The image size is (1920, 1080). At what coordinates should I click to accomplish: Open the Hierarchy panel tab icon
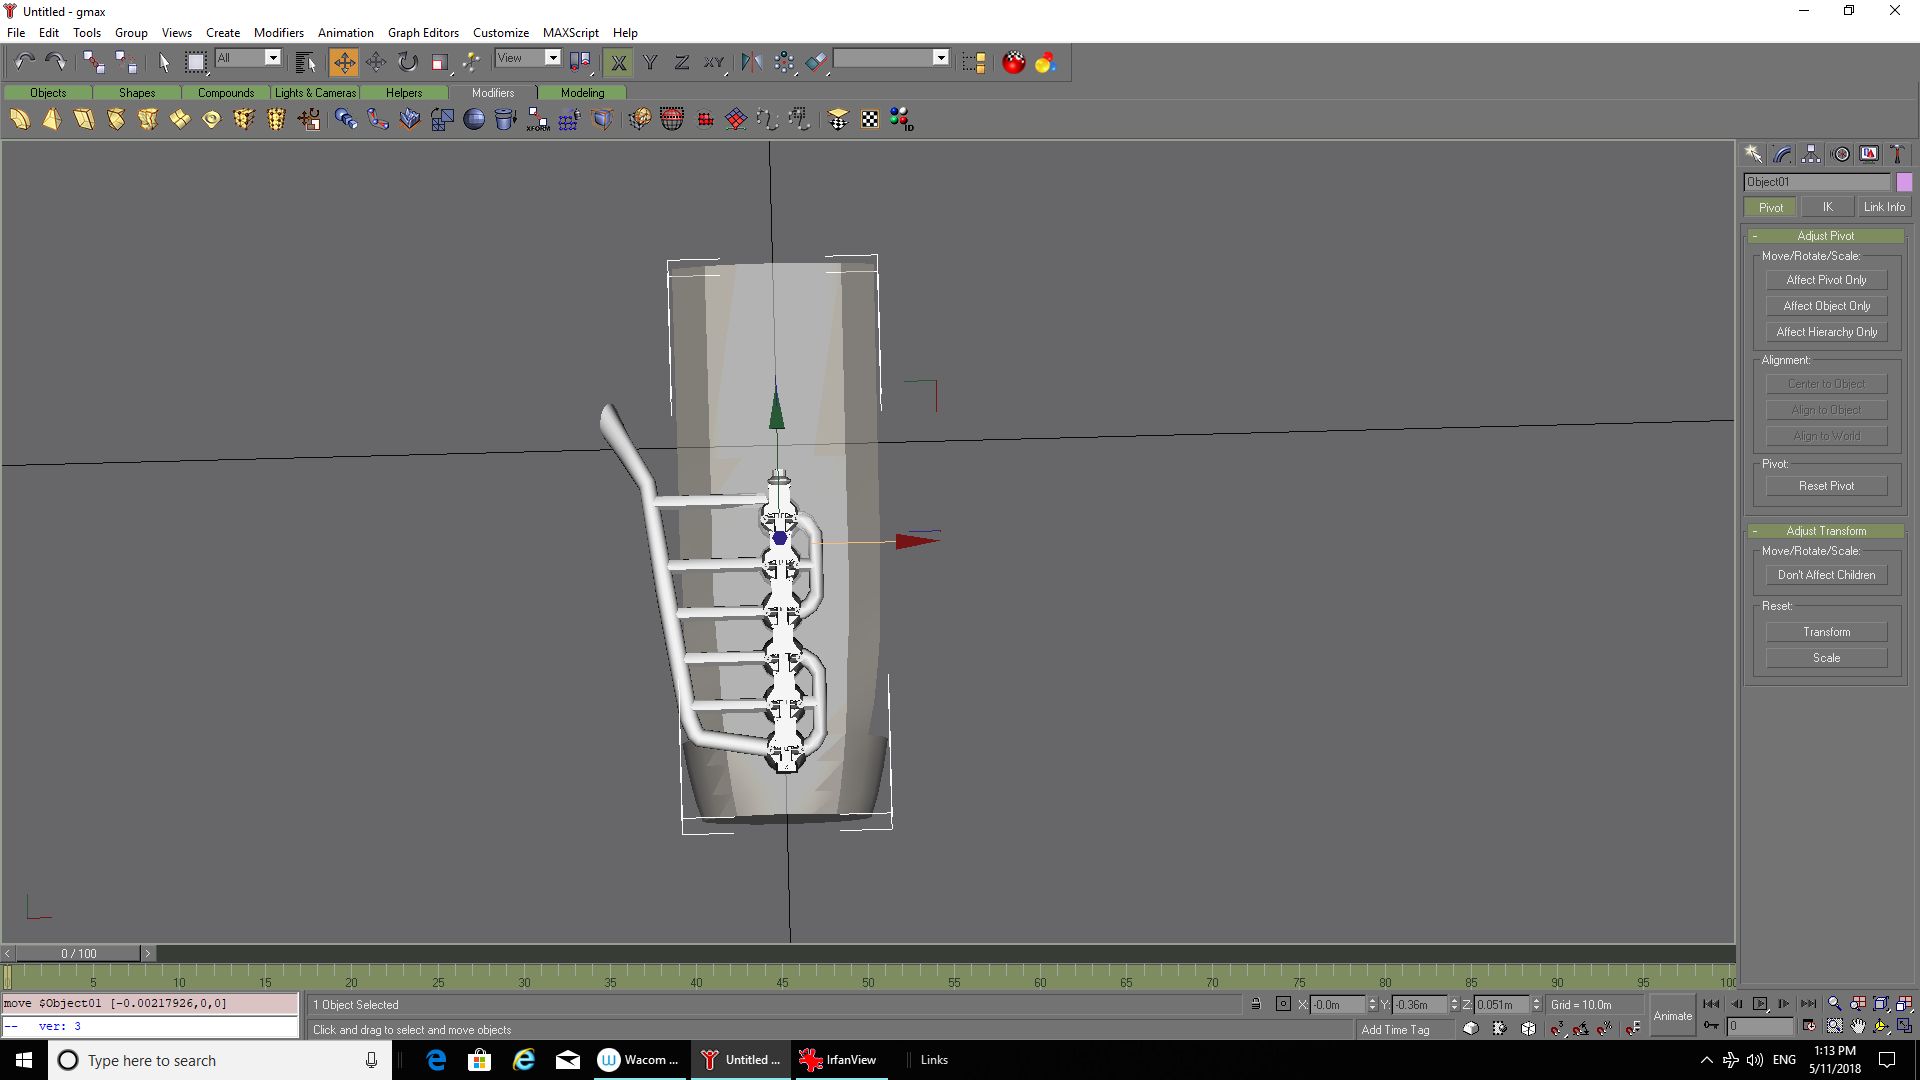(x=1811, y=154)
